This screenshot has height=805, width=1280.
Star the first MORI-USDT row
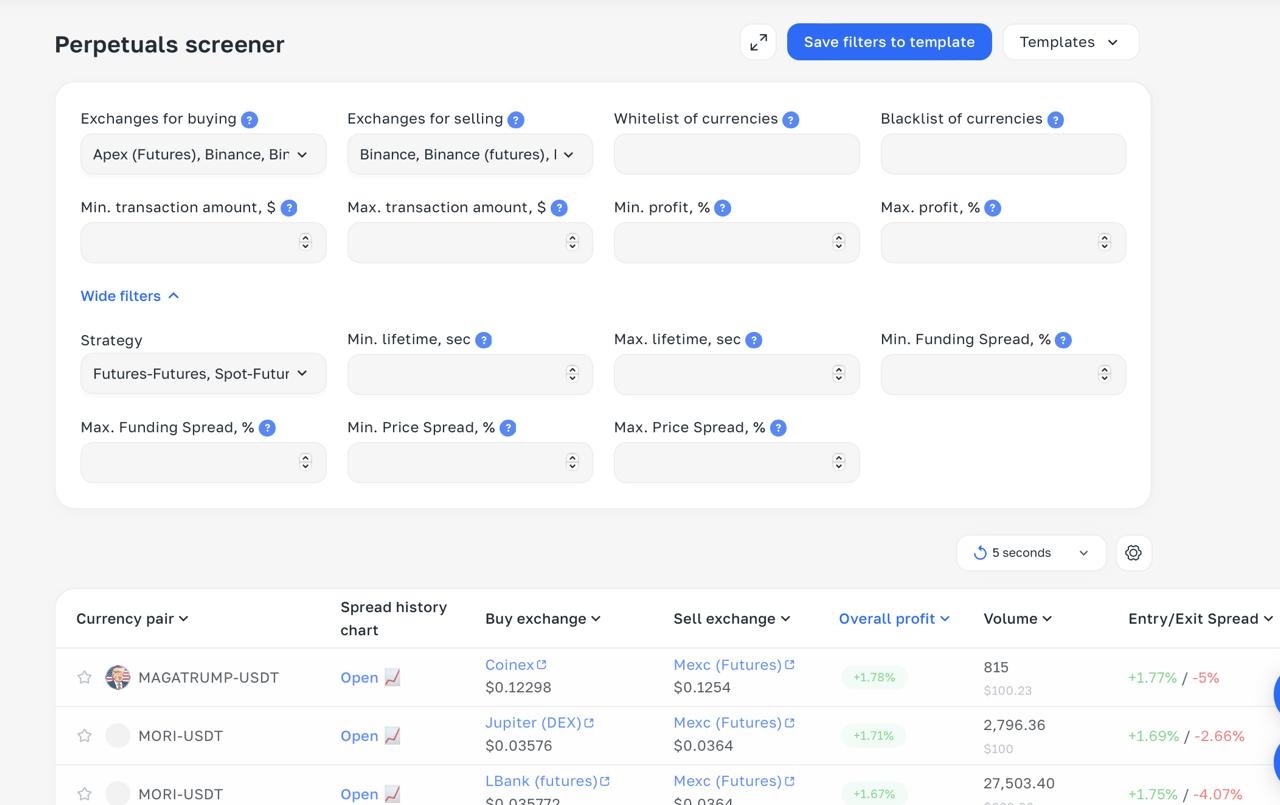[x=85, y=736]
